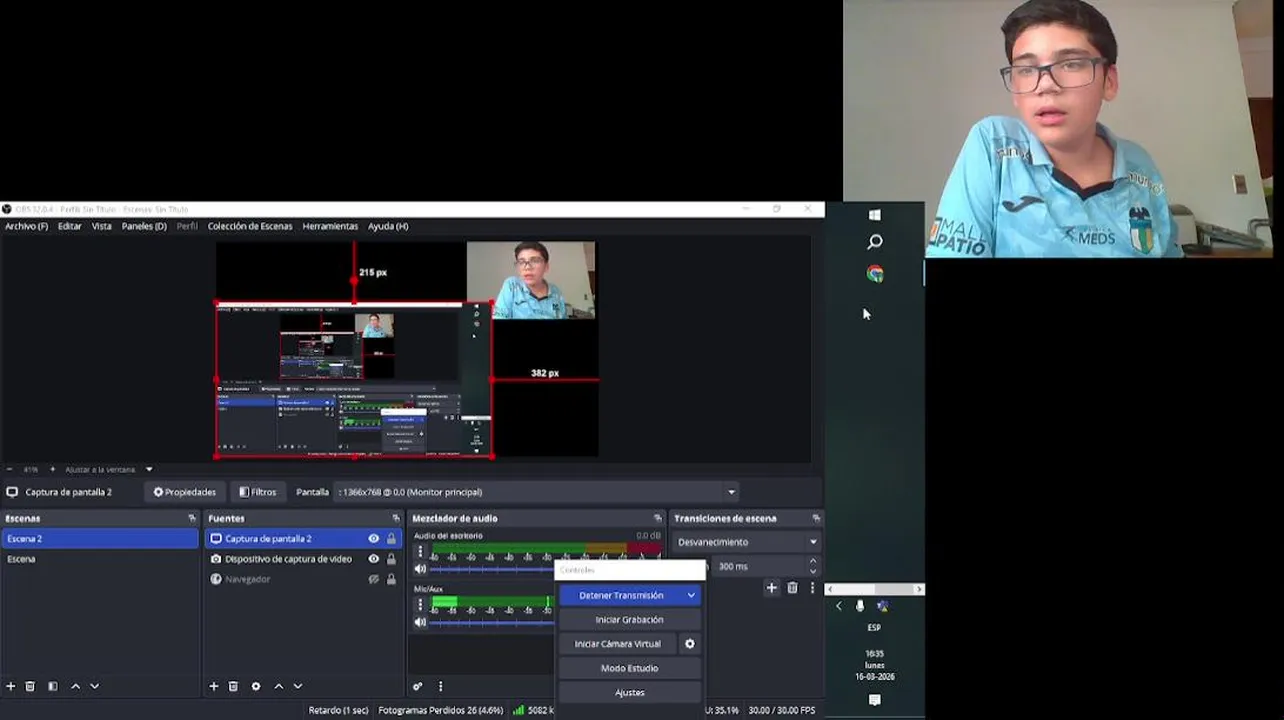
Task: Open the Archivo menu
Action: pos(26,226)
